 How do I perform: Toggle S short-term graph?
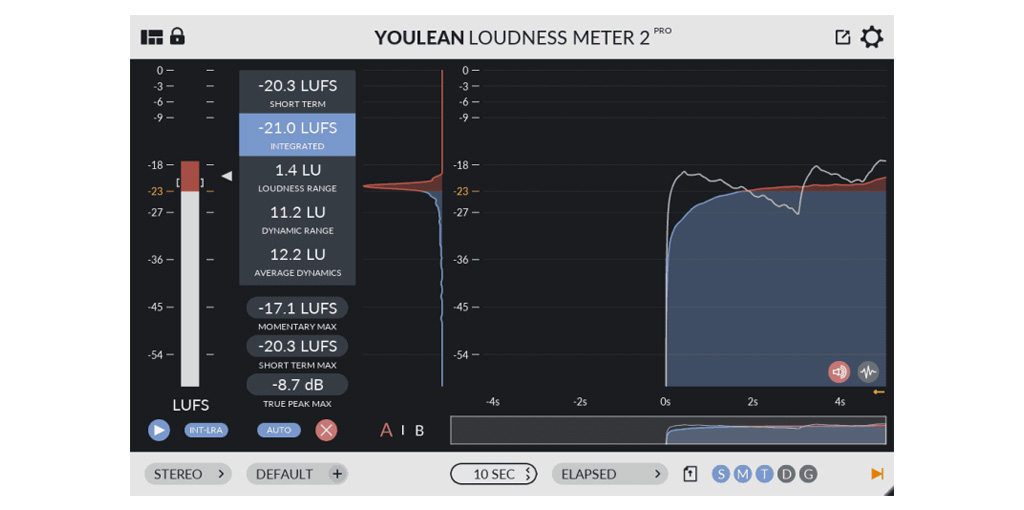(721, 474)
